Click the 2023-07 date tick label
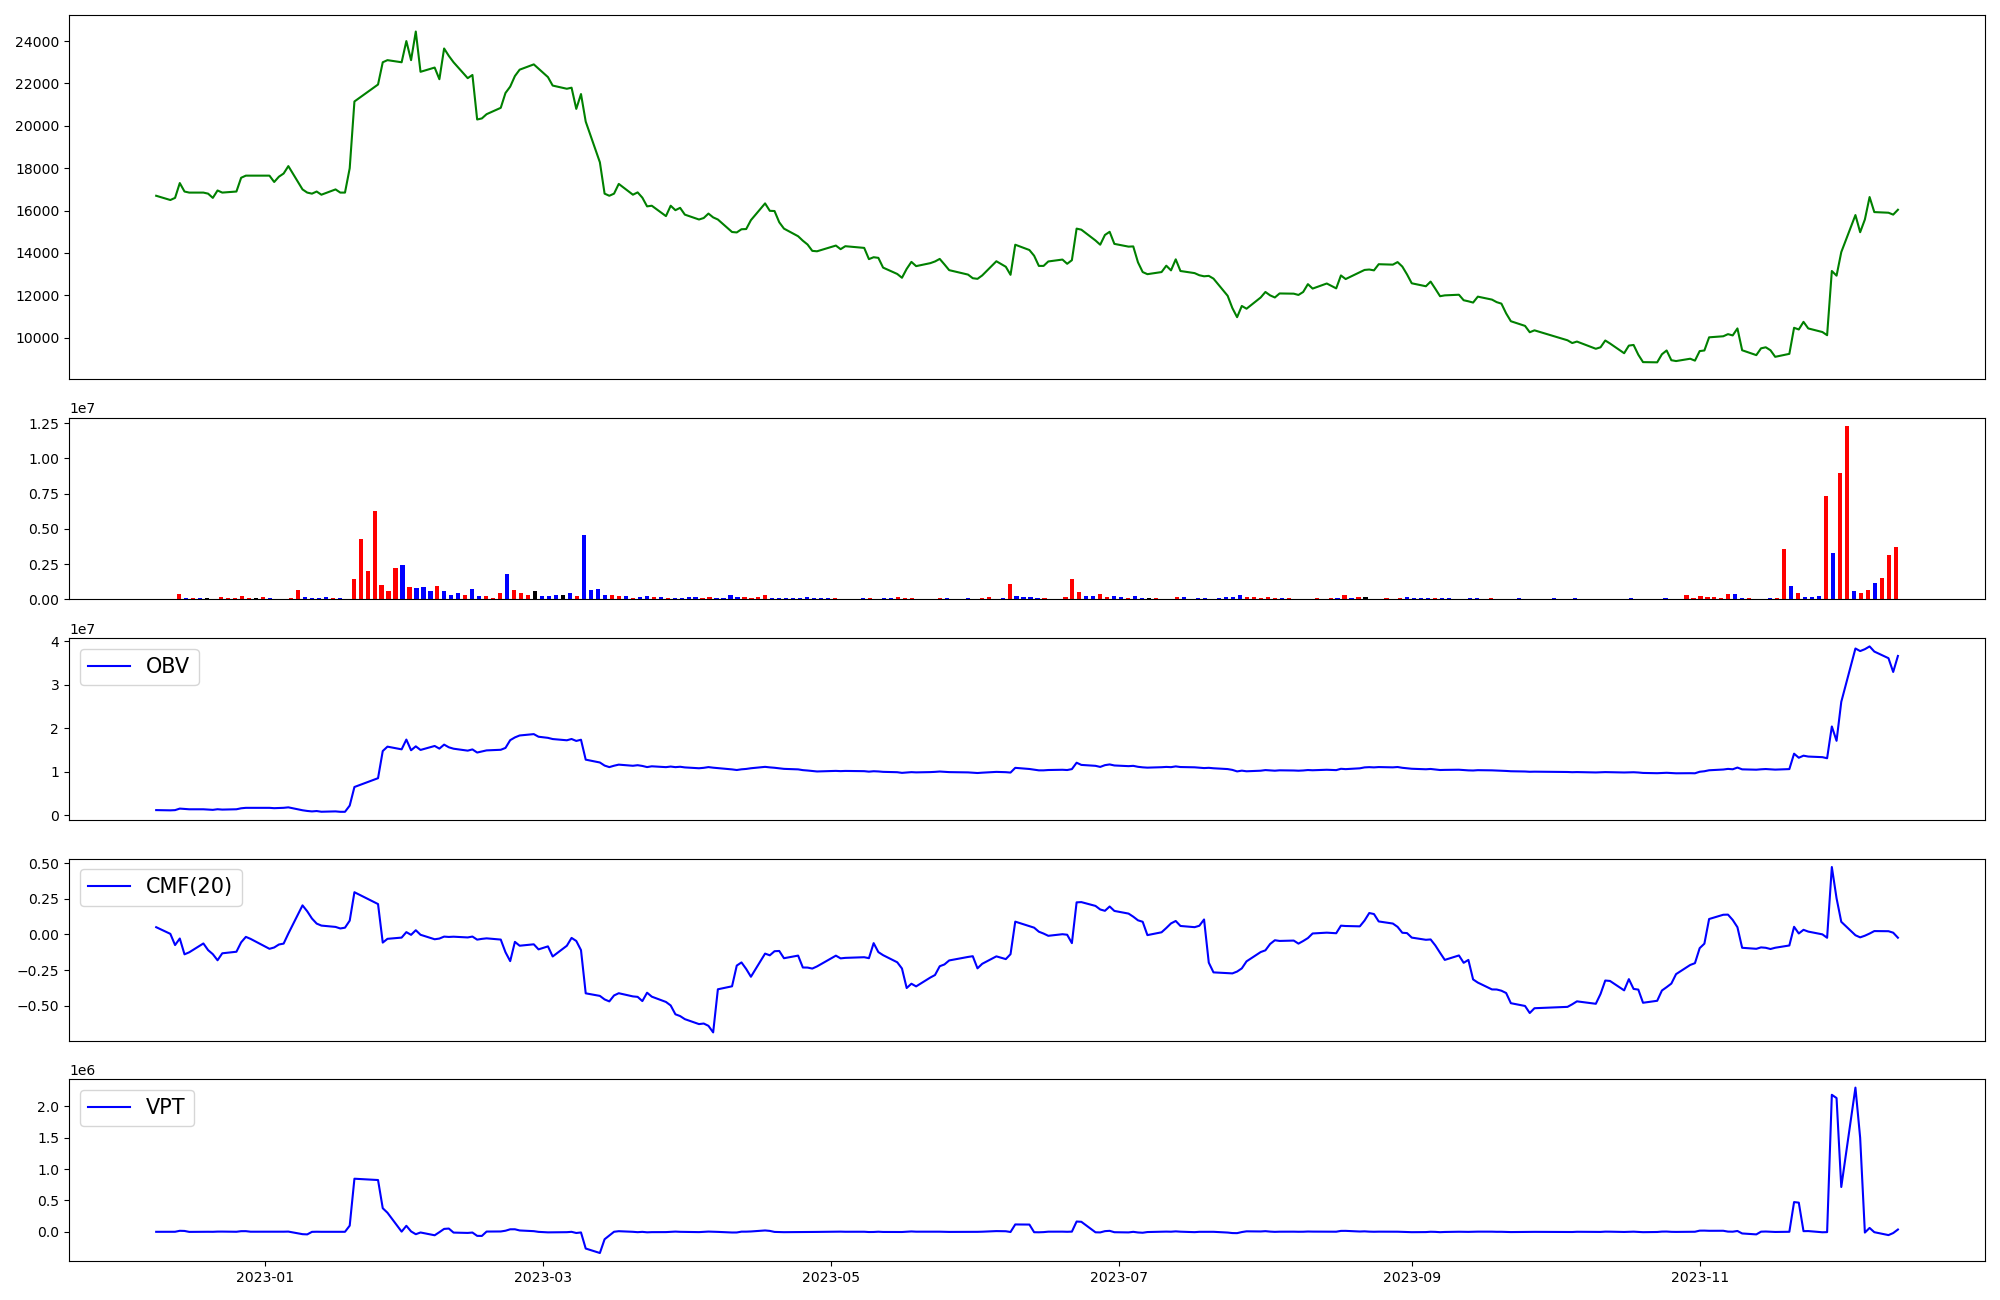Image resolution: width=2000 pixels, height=1300 pixels. click(1119, 1277)
